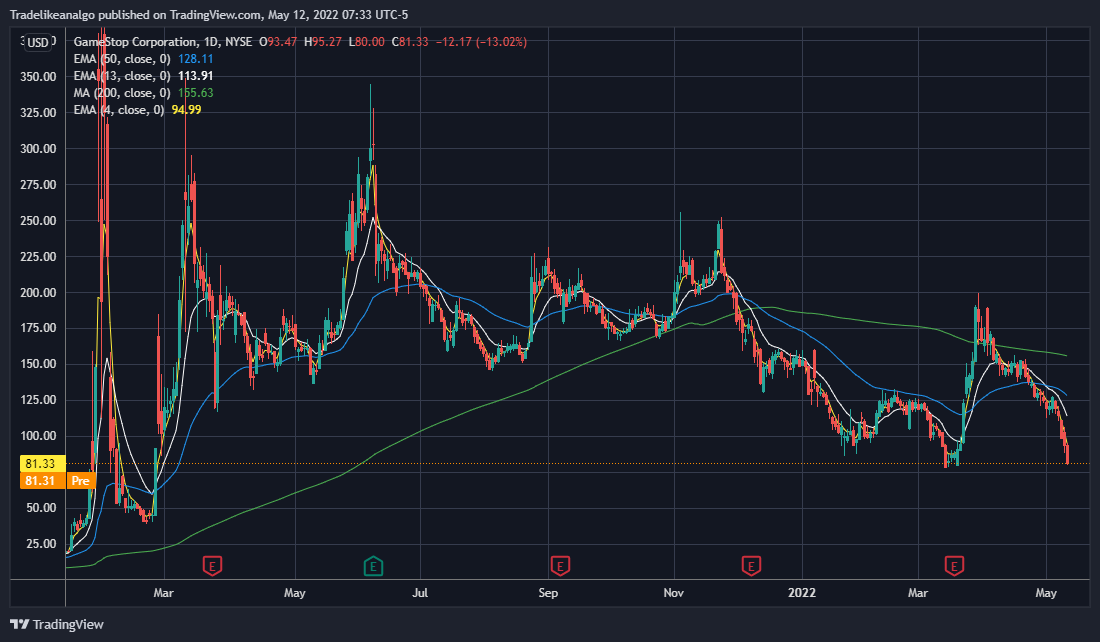Image resolution: width=1100 pixels, height=642 pixels.
Task: Click the close value C81.33
Action: click(410, 42)
